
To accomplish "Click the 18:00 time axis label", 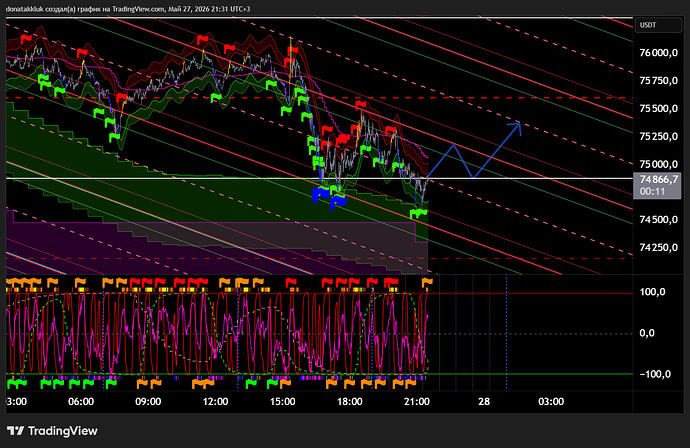I will 349,402.
